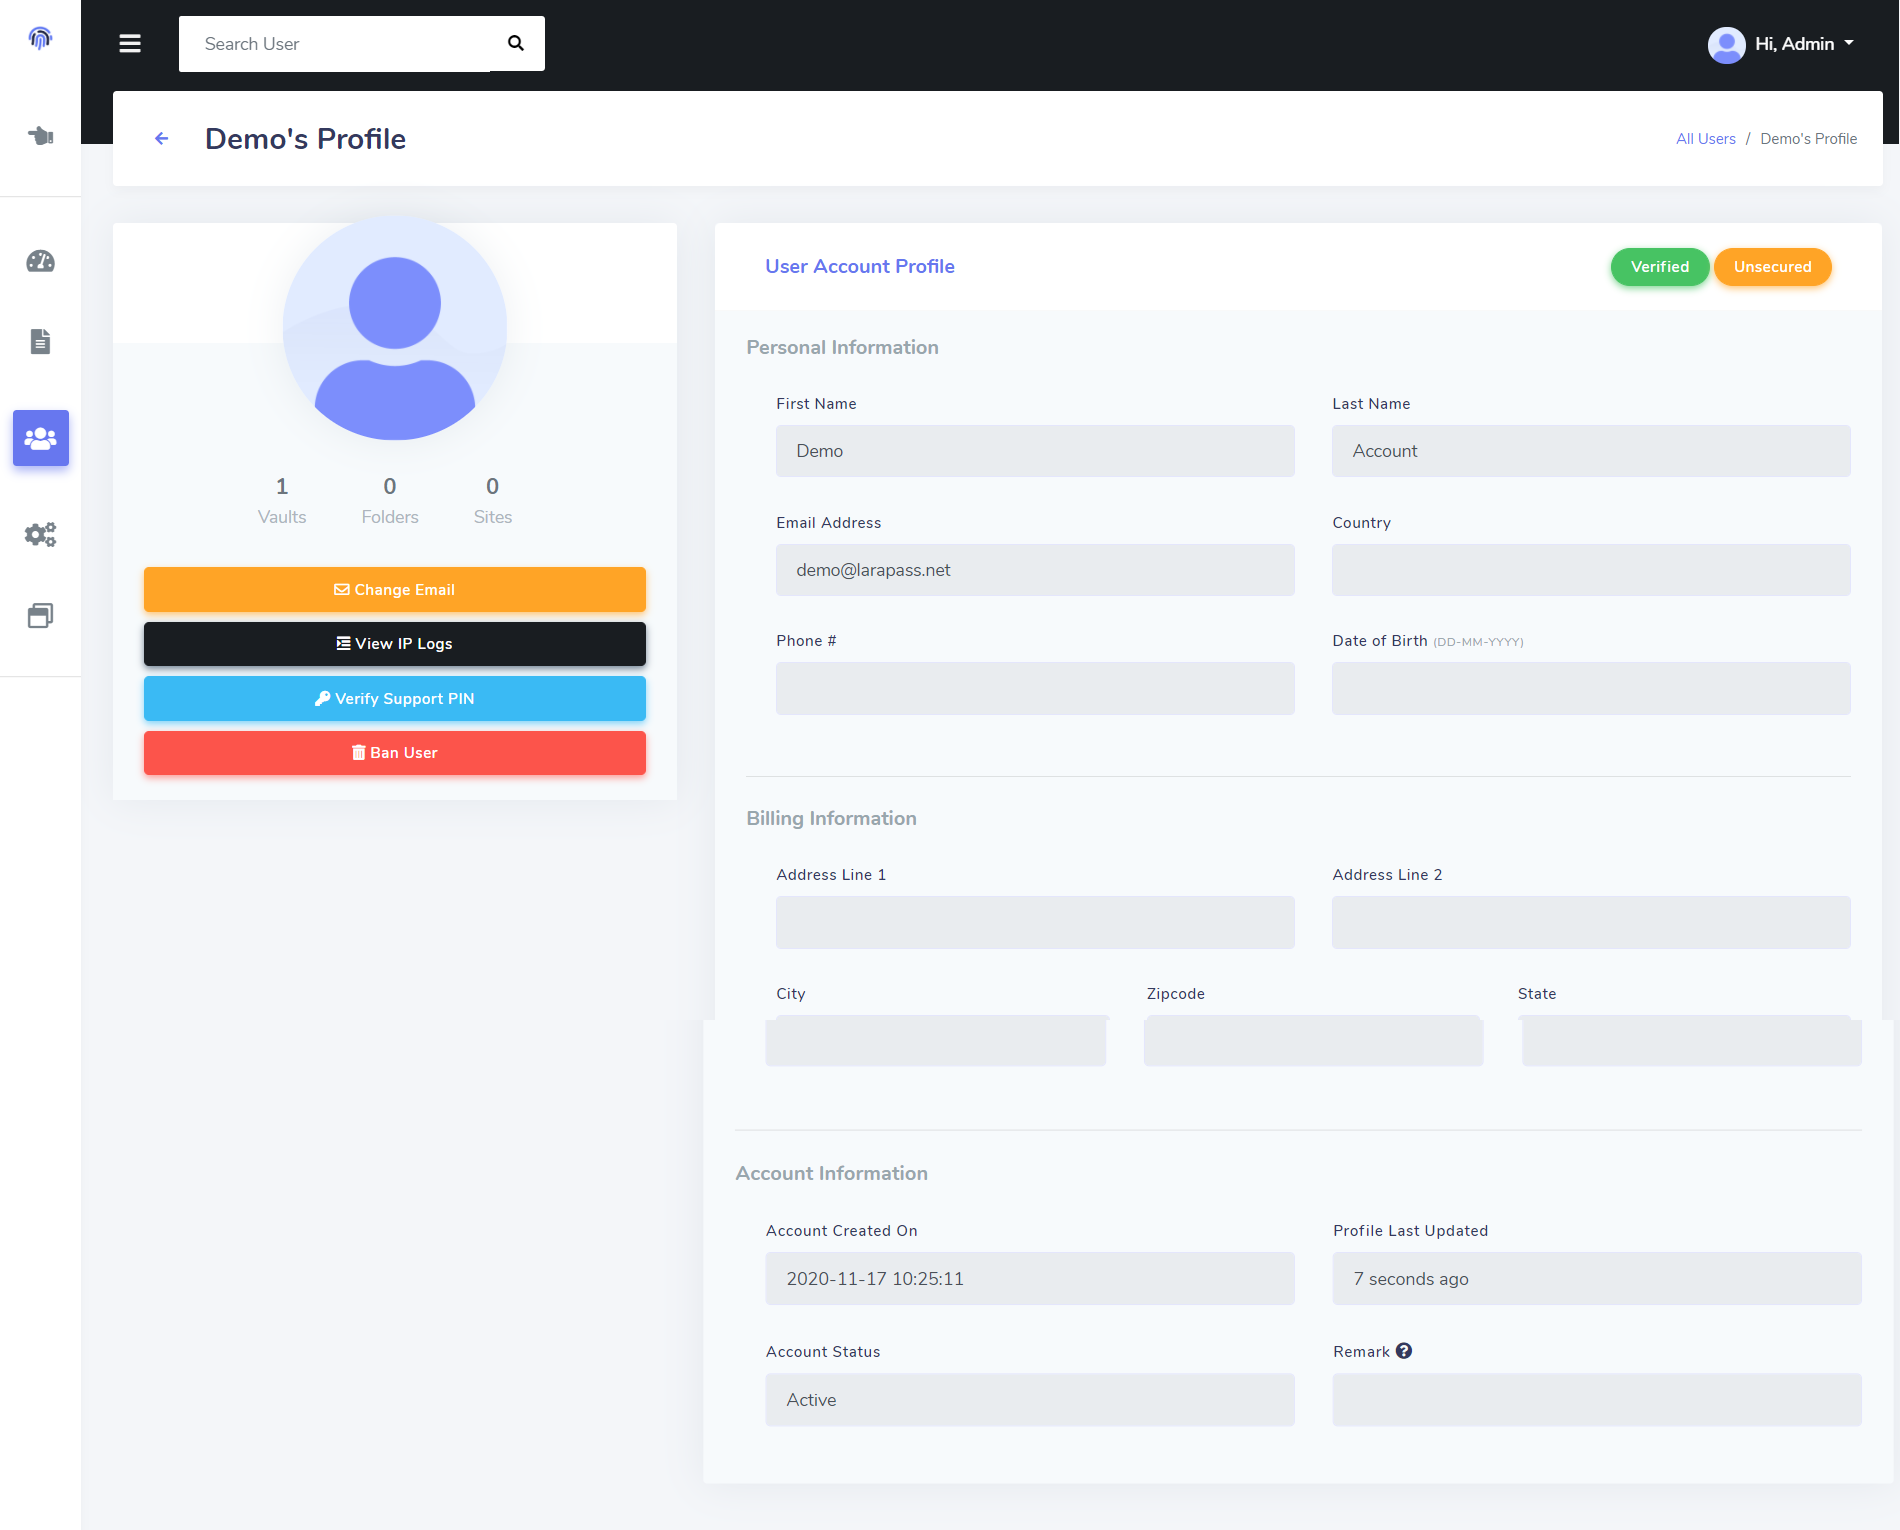The width and height of the screenshot is (1900, 1530).
Task: Click the admin avatar icon in header
Action: 1726,44
